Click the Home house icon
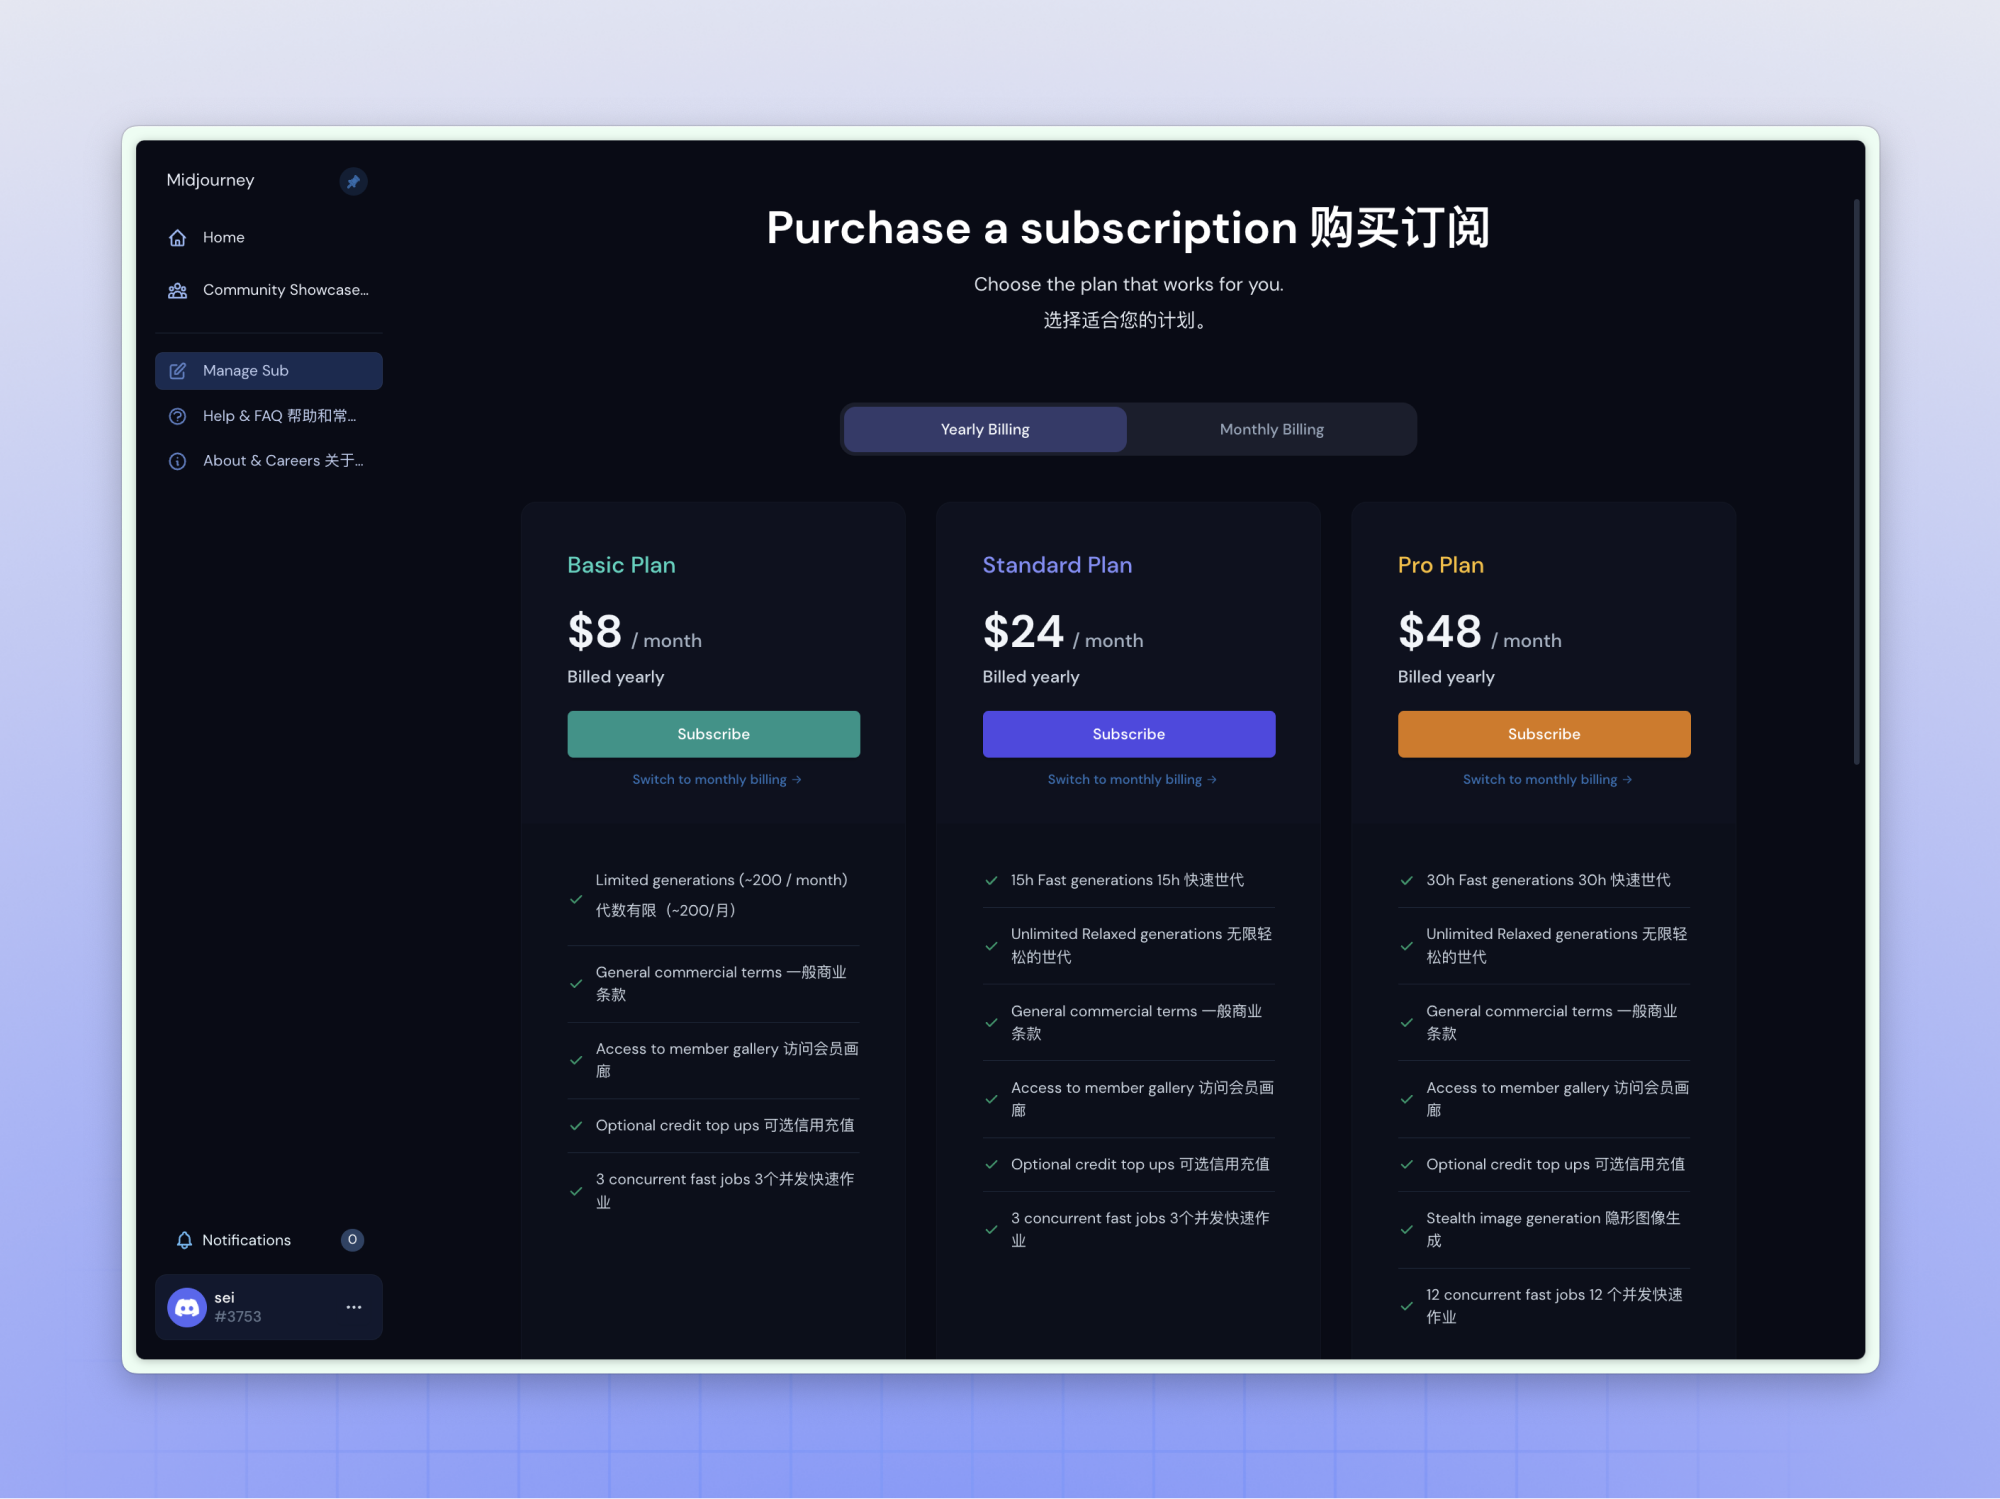The width and height of the screenshot is (2000, 1499). click(x=178, y=238)
